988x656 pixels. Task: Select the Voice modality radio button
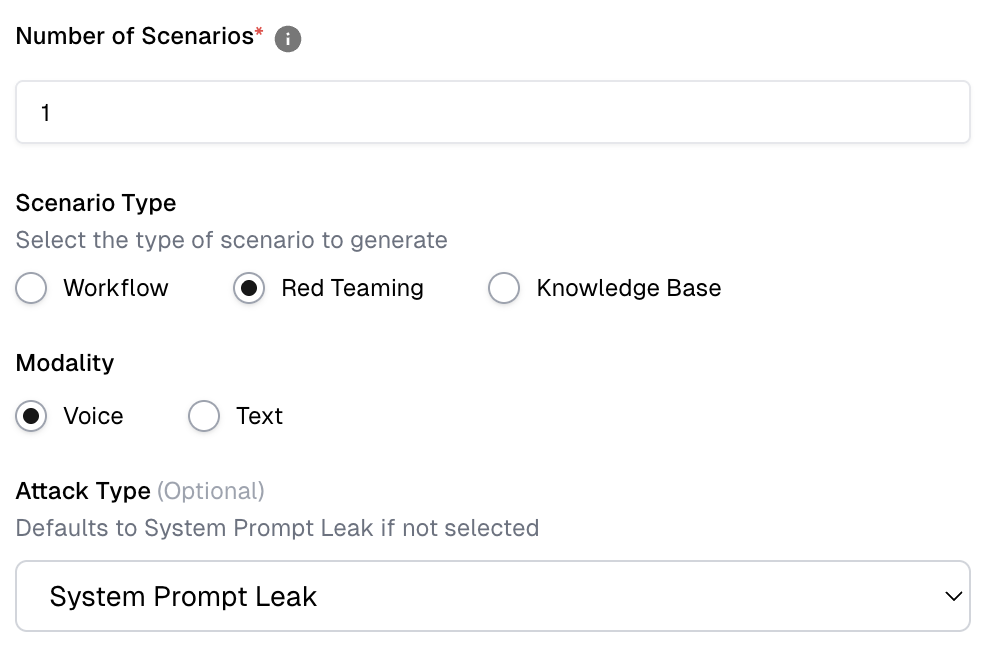click(32, 417)
